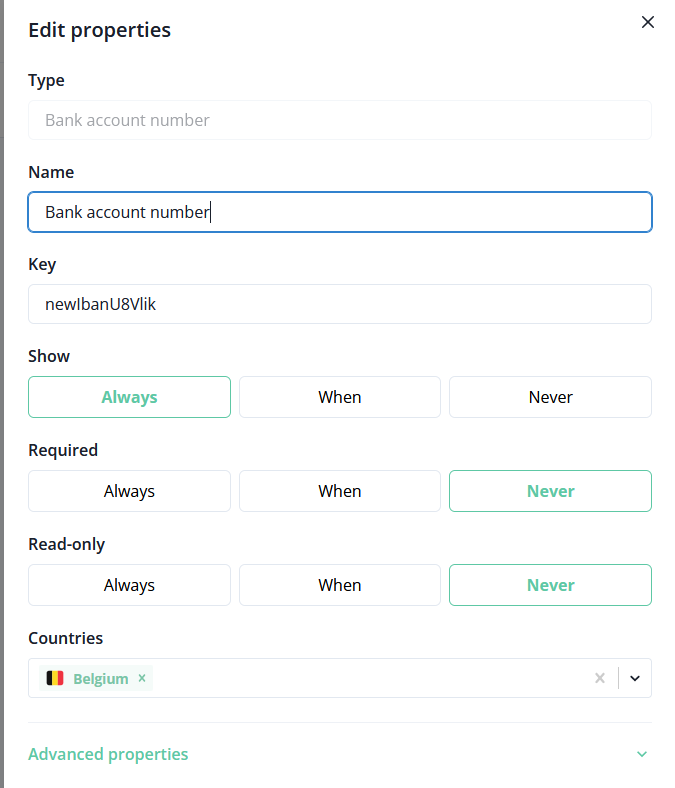Expand the Advanced properties chevron
This screenshot has width=675, height=788.
(641, 754)
